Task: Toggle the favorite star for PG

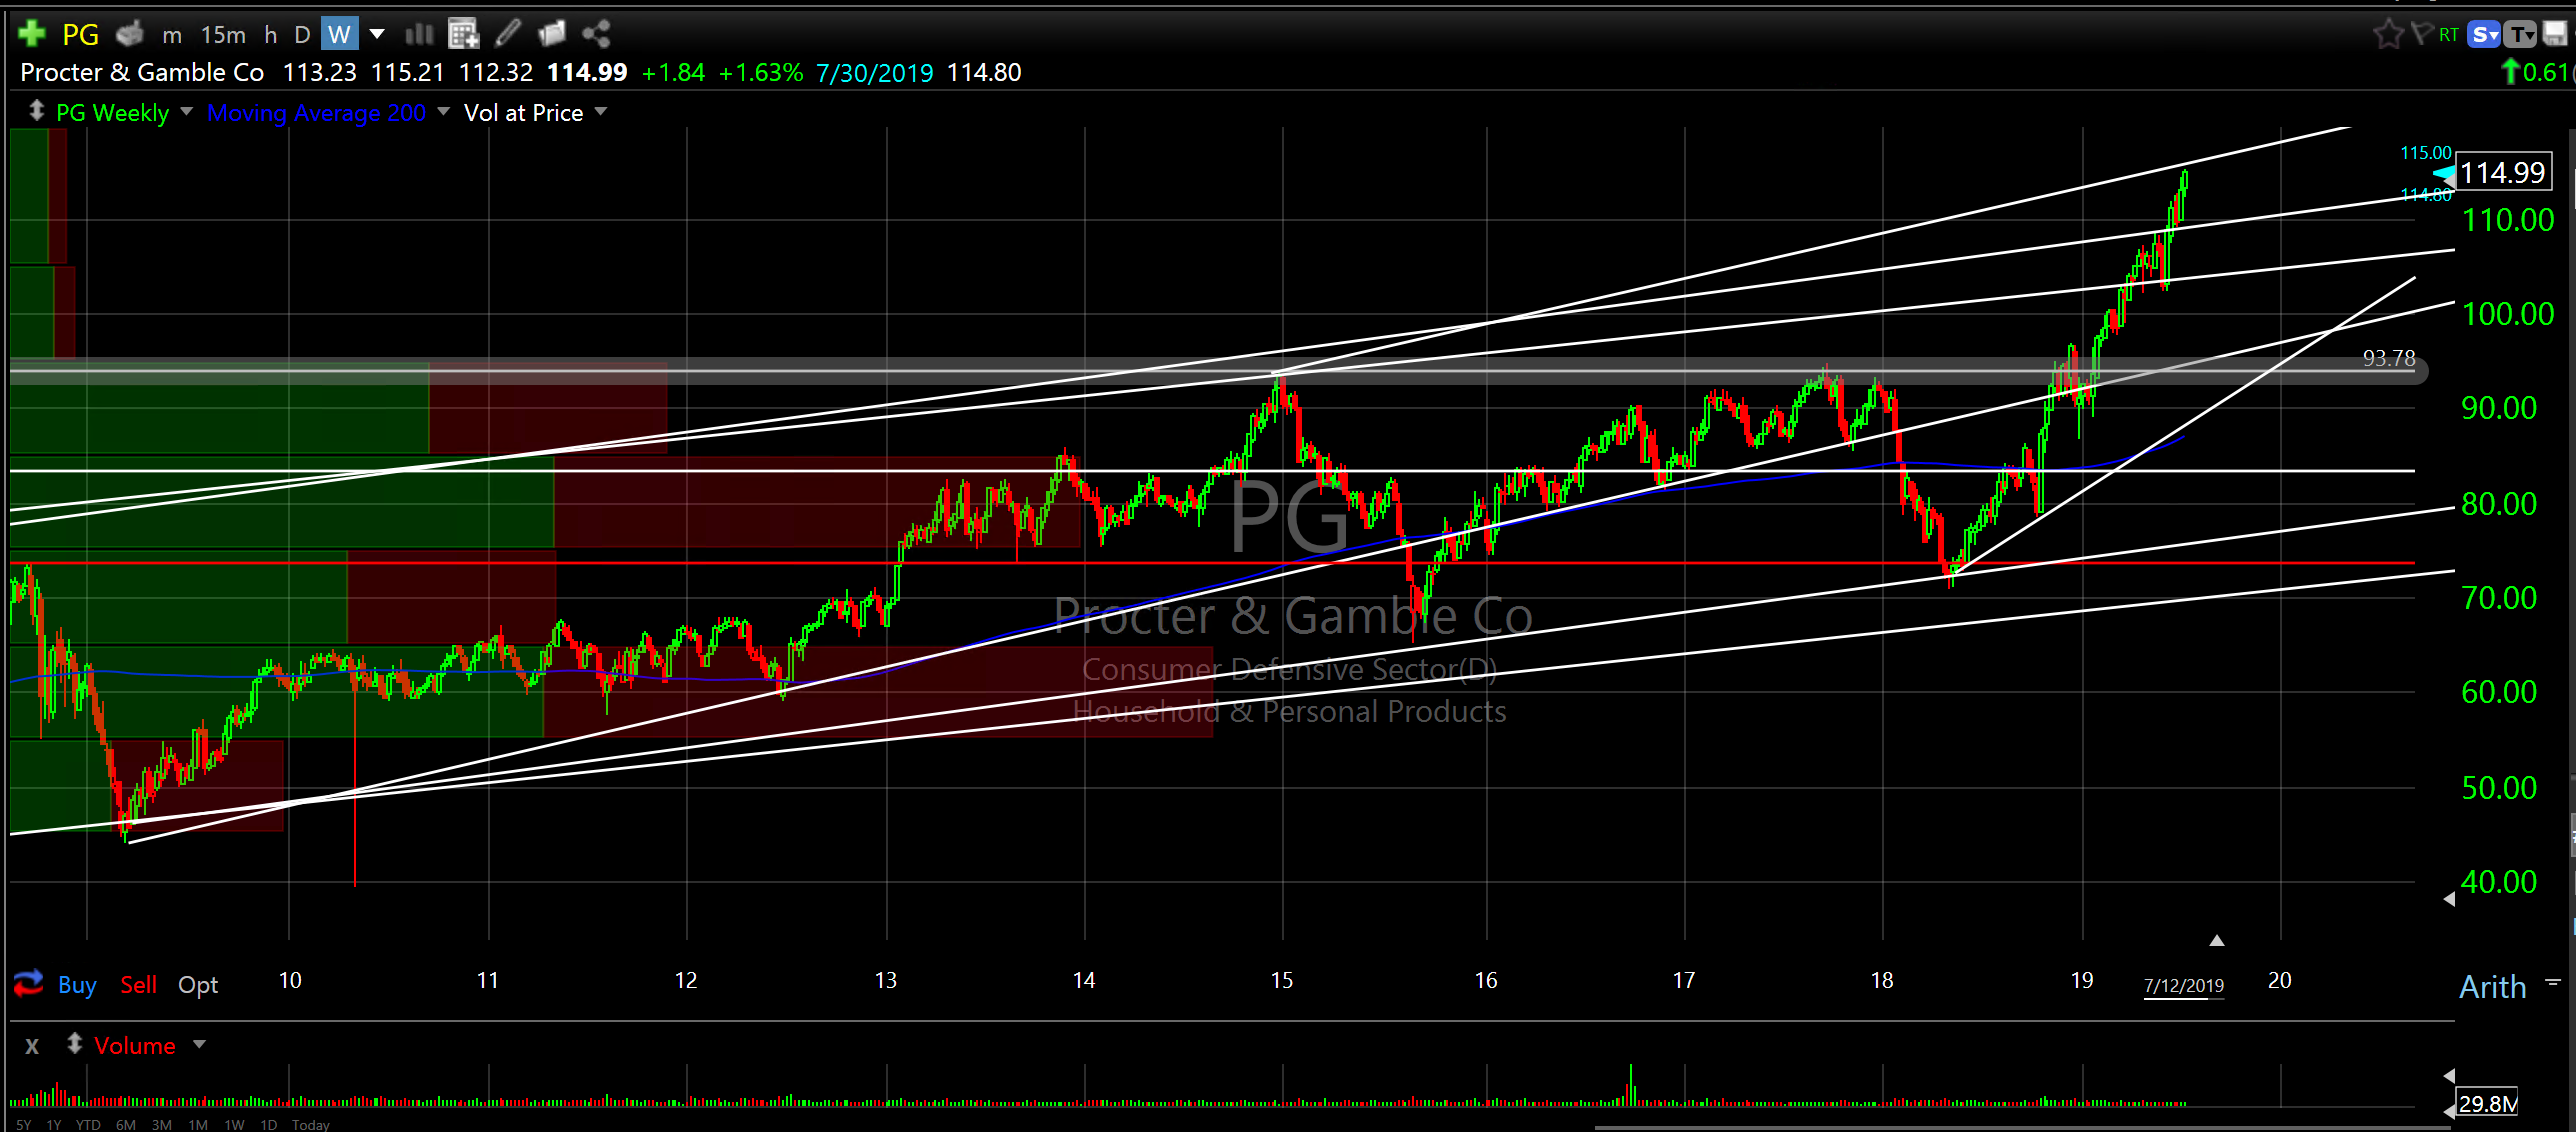Action: click(x=2388, y=35)
